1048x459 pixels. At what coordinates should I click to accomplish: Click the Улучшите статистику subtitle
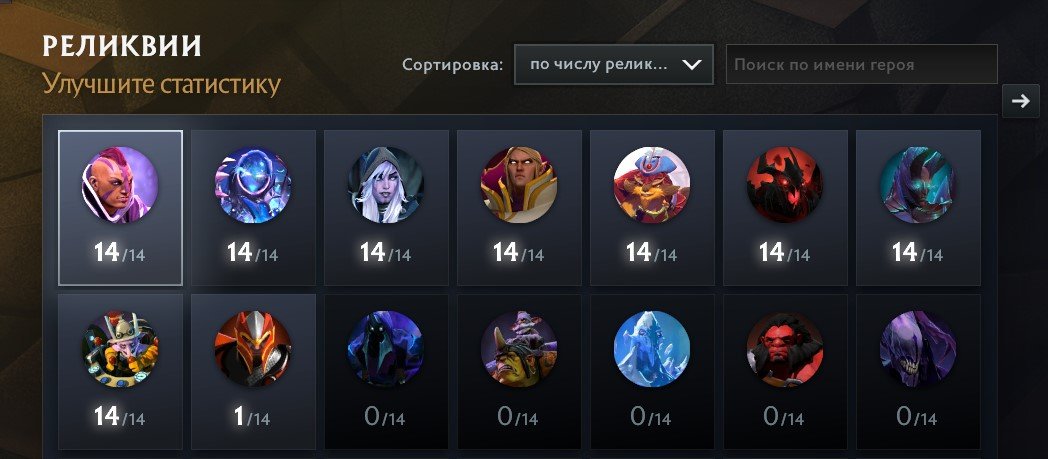[x=161, y=86]
